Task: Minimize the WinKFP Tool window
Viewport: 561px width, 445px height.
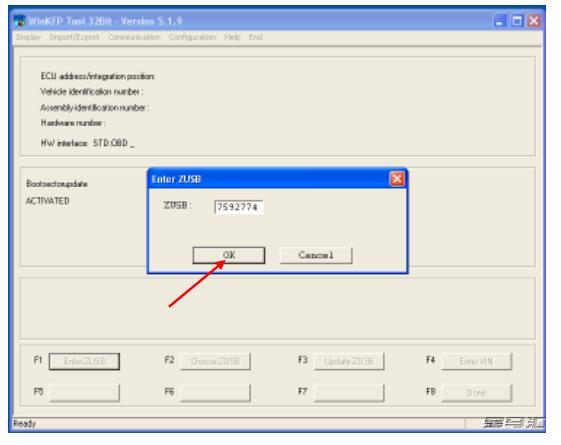Action: point(500,21)
